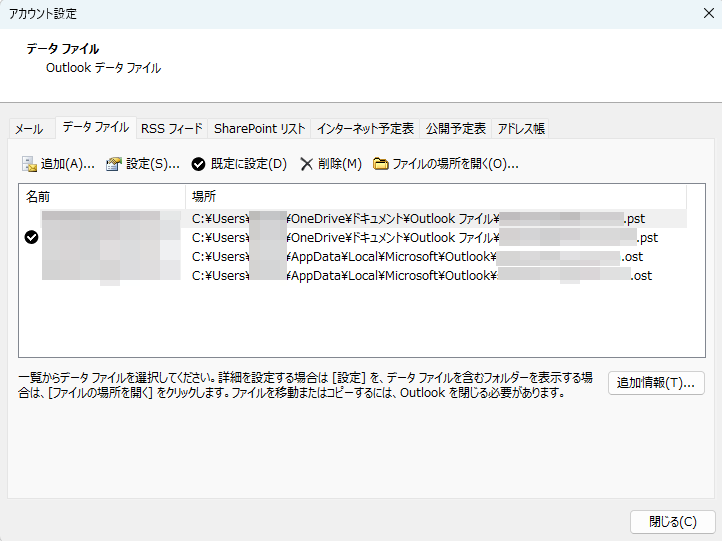Select the last .ost data file row

click(420, 275)
